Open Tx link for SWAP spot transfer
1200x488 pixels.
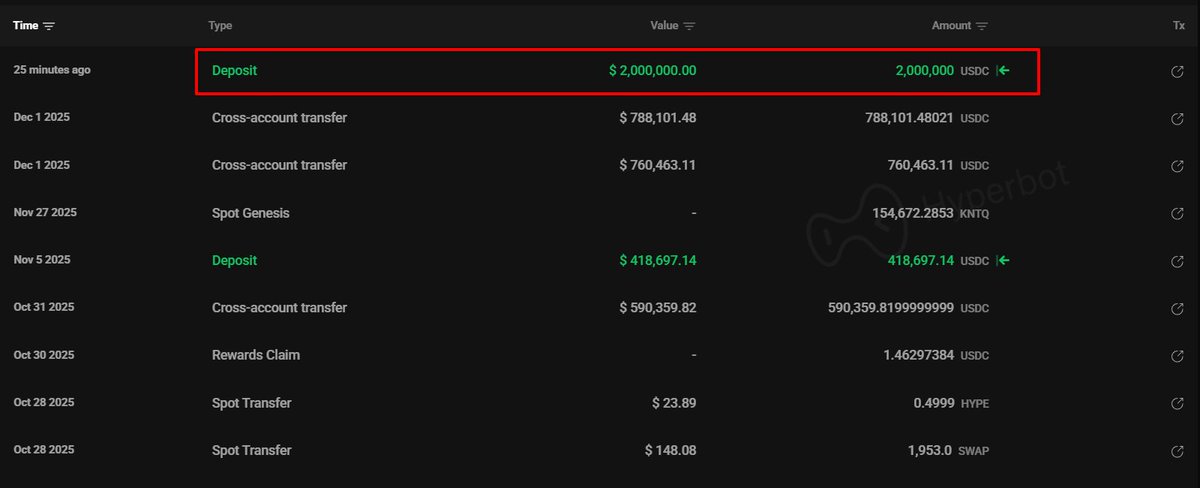1177,451
